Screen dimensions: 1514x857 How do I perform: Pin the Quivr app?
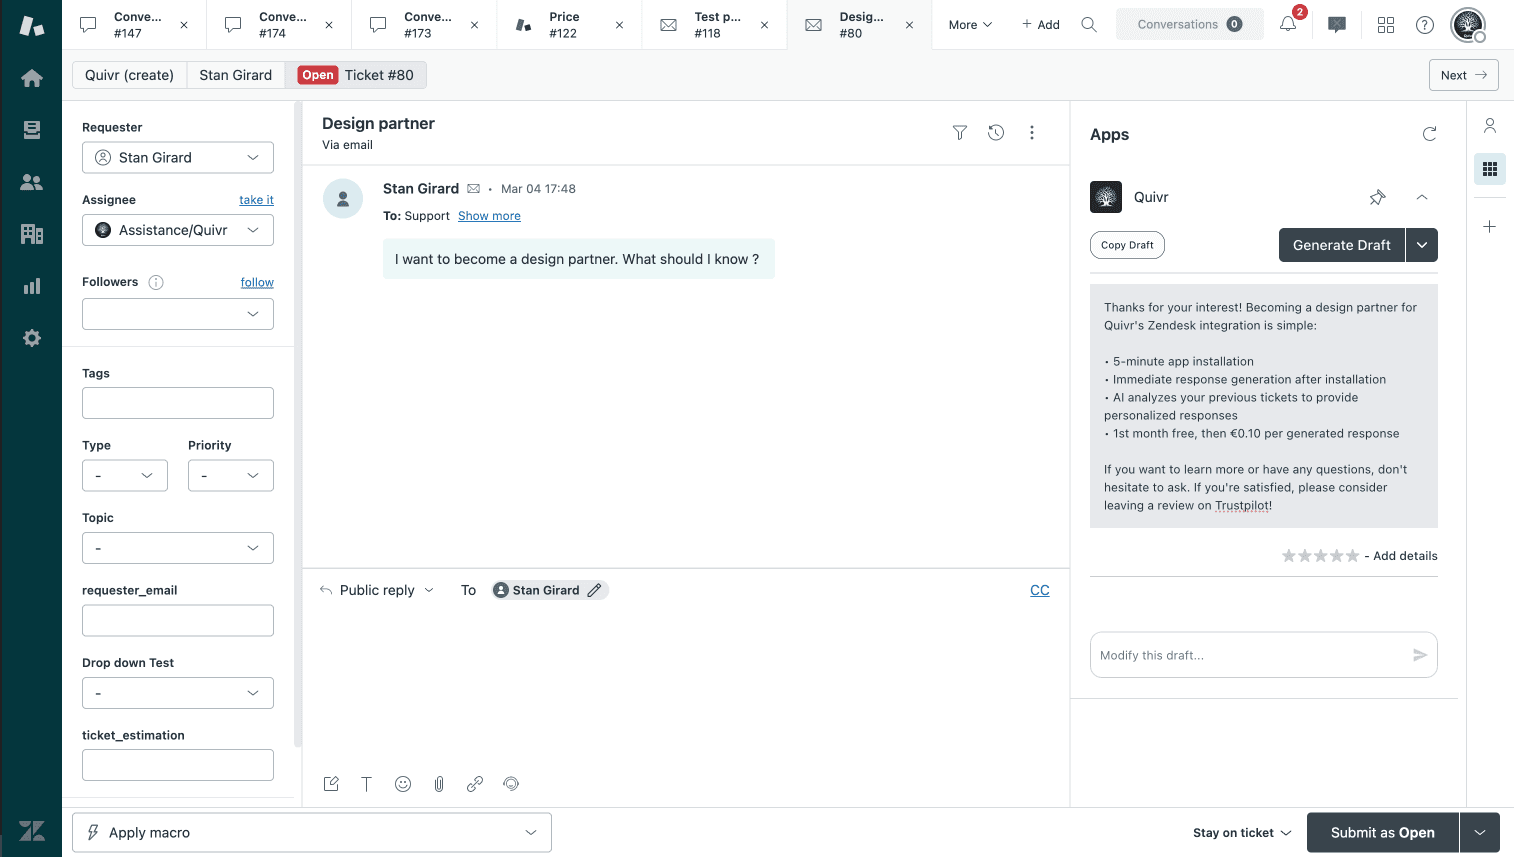(x=1378, y=197)
